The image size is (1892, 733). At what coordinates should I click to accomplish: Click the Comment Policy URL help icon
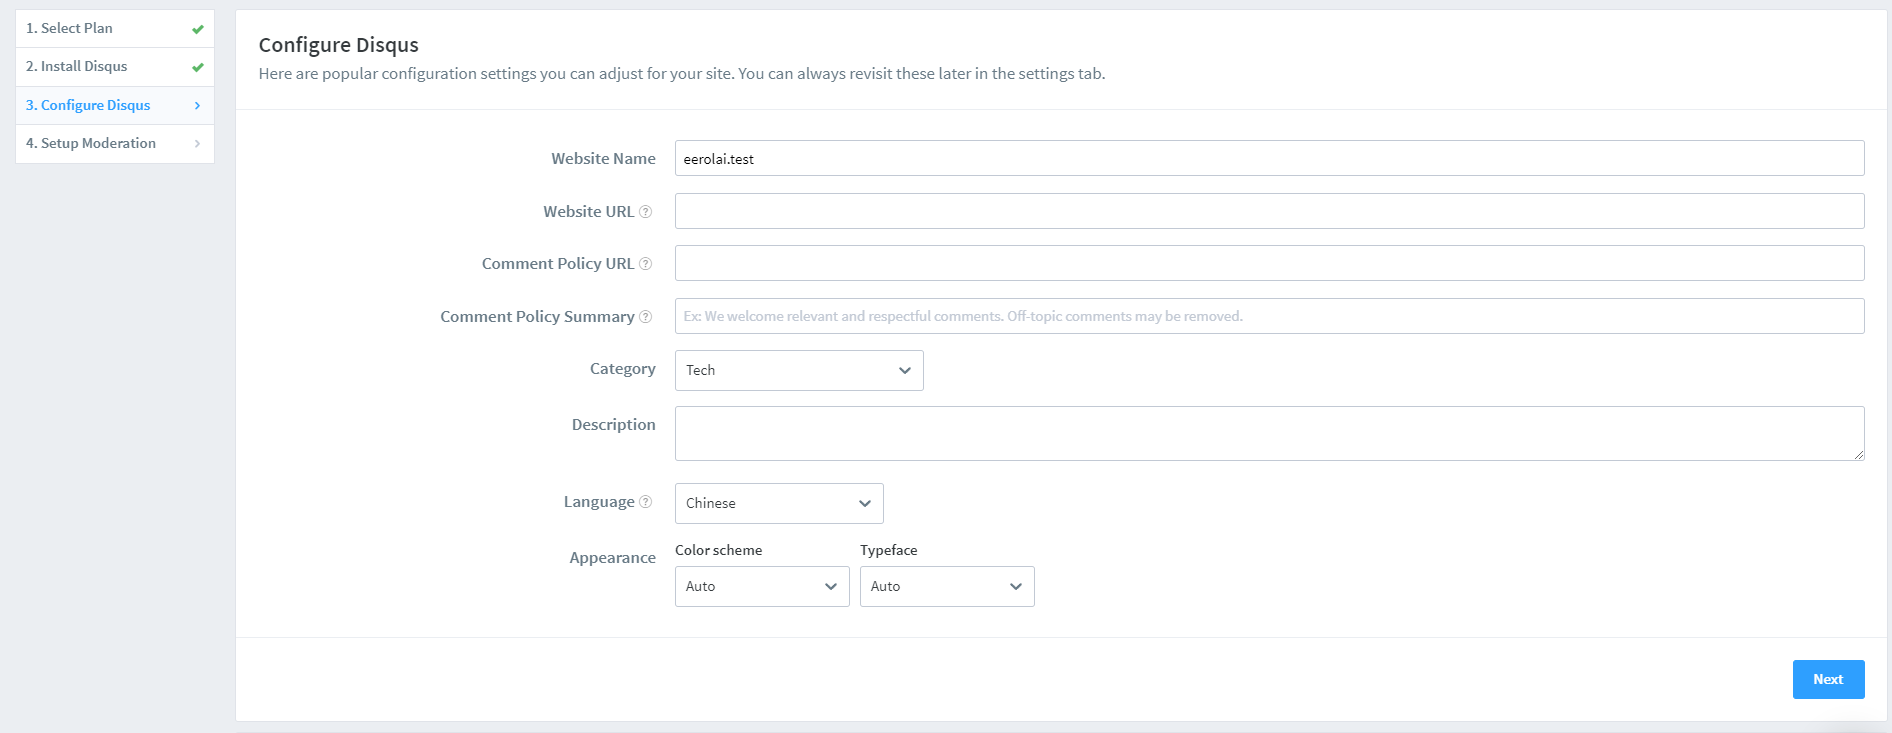click(645, 264)
